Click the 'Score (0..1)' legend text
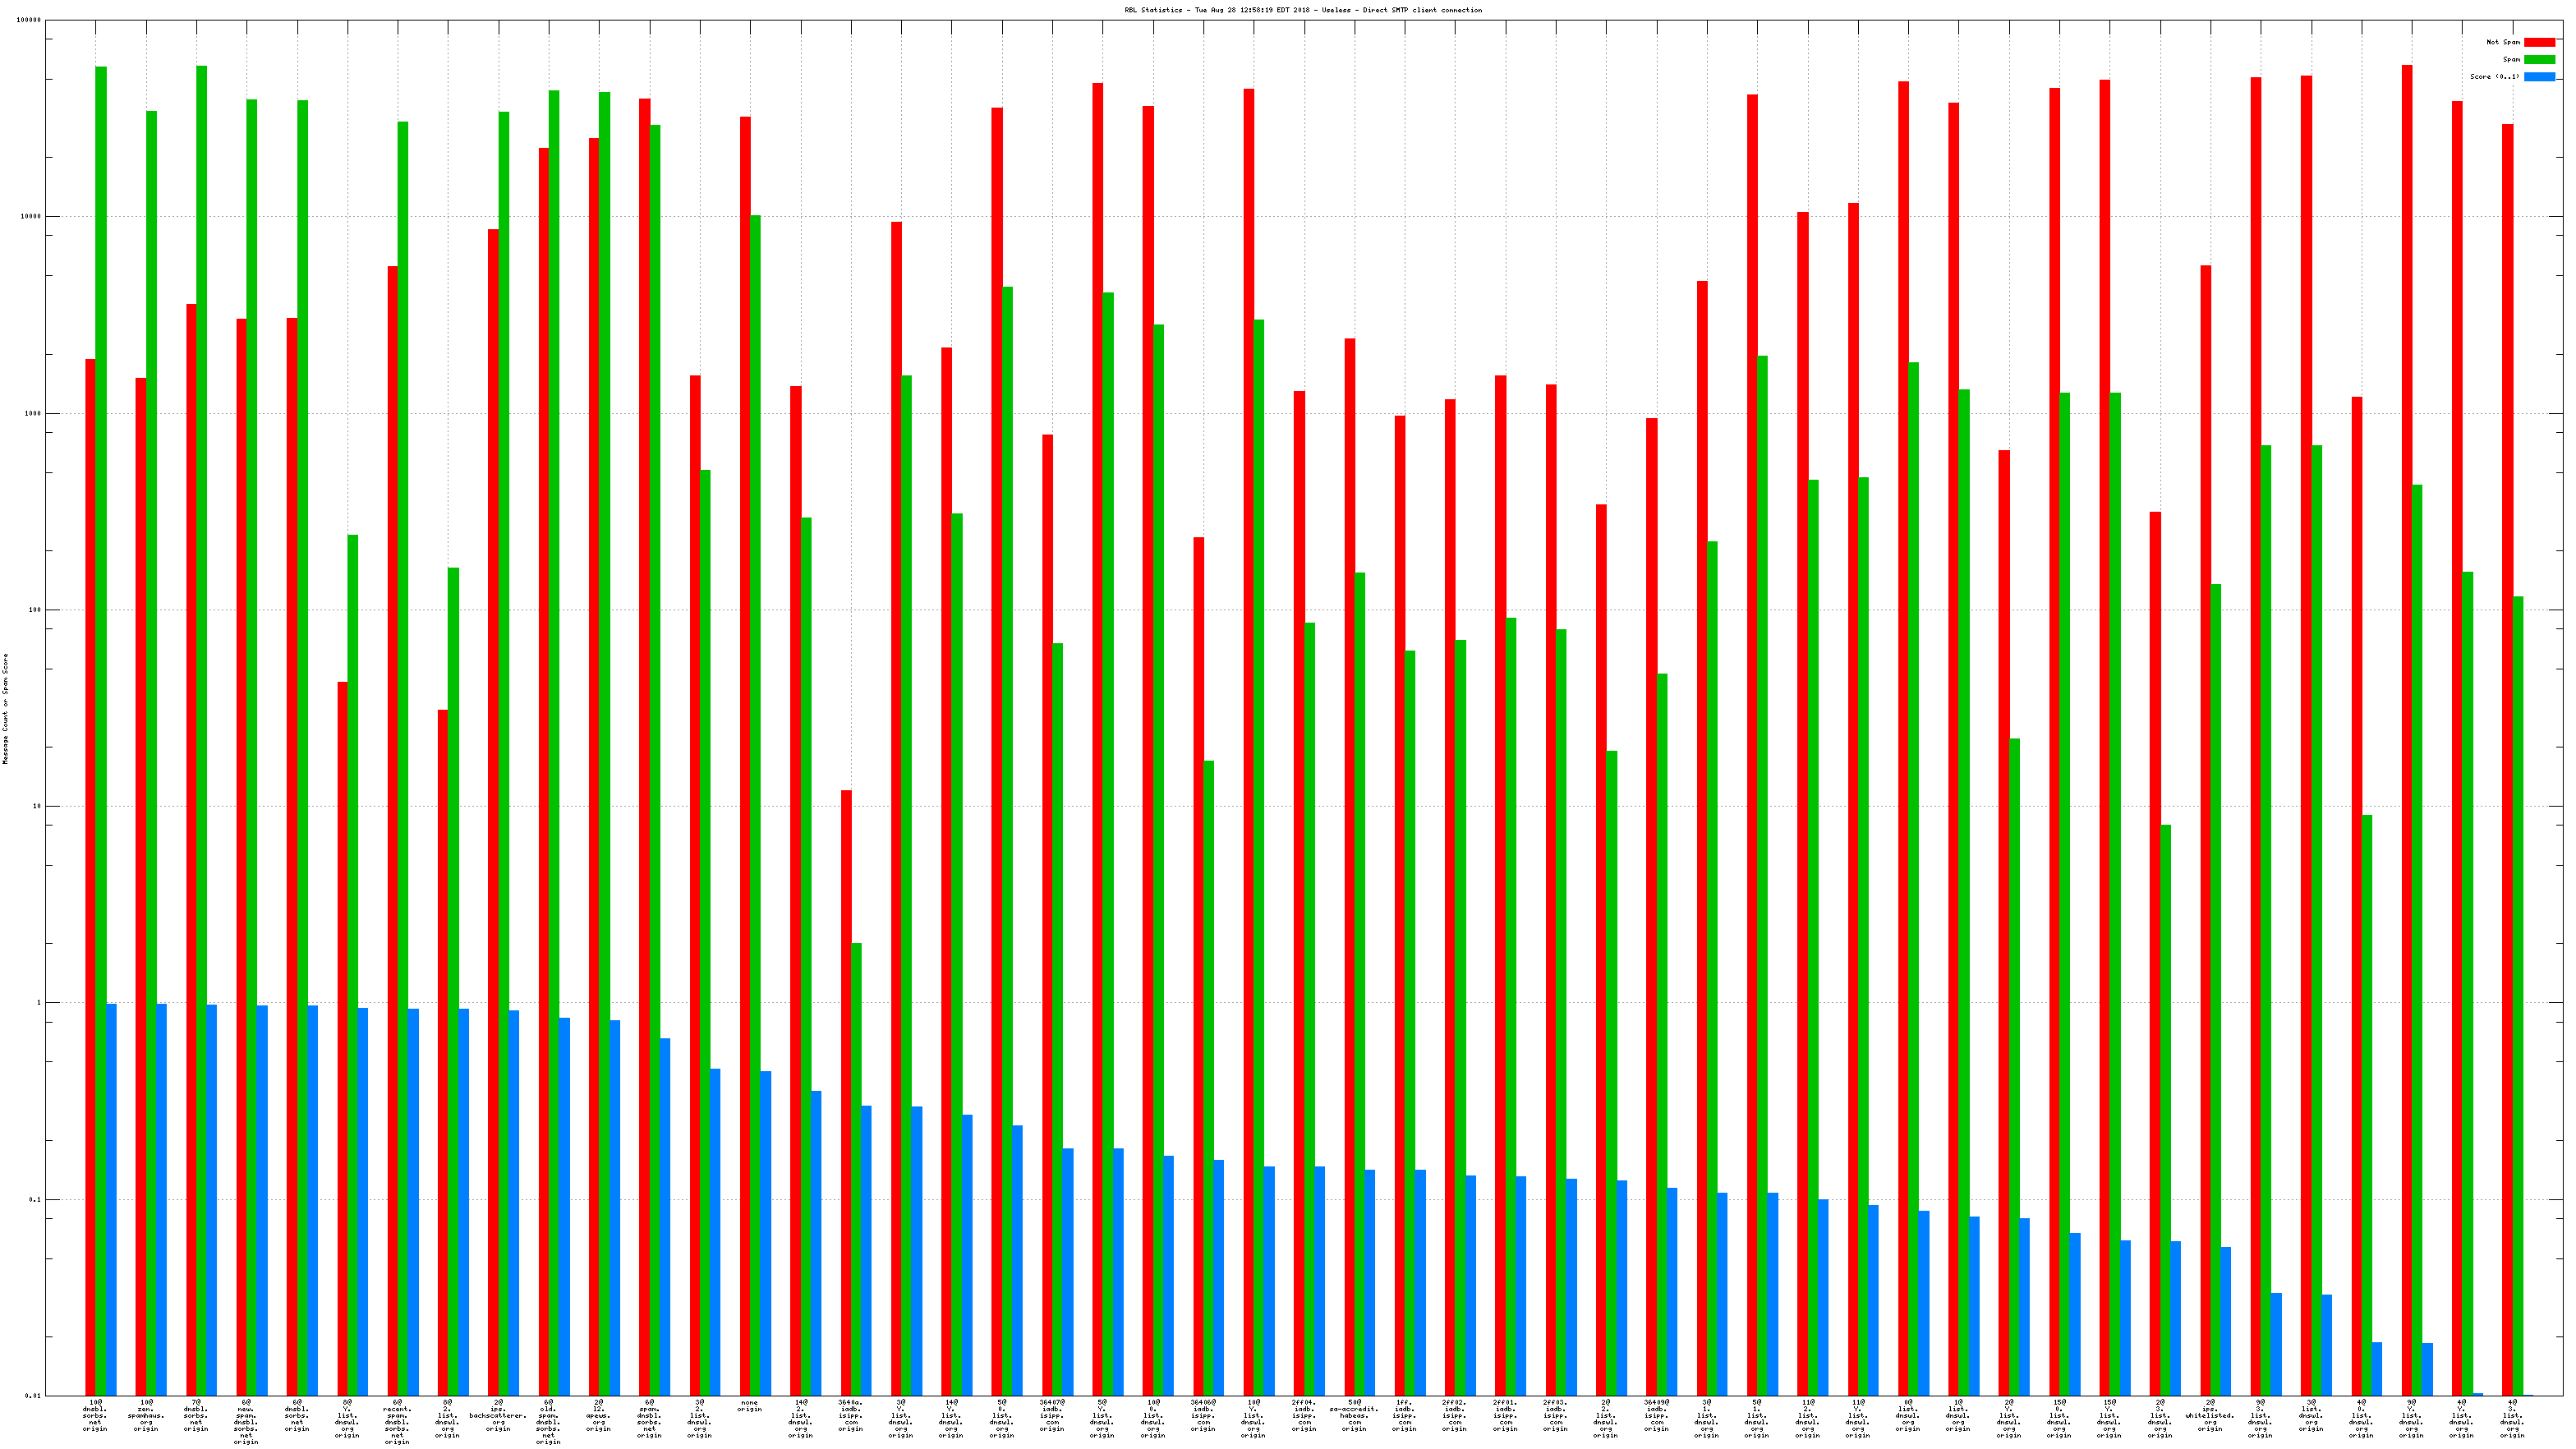This screenshot has width=2576, height=1449. coord(2494,77)
